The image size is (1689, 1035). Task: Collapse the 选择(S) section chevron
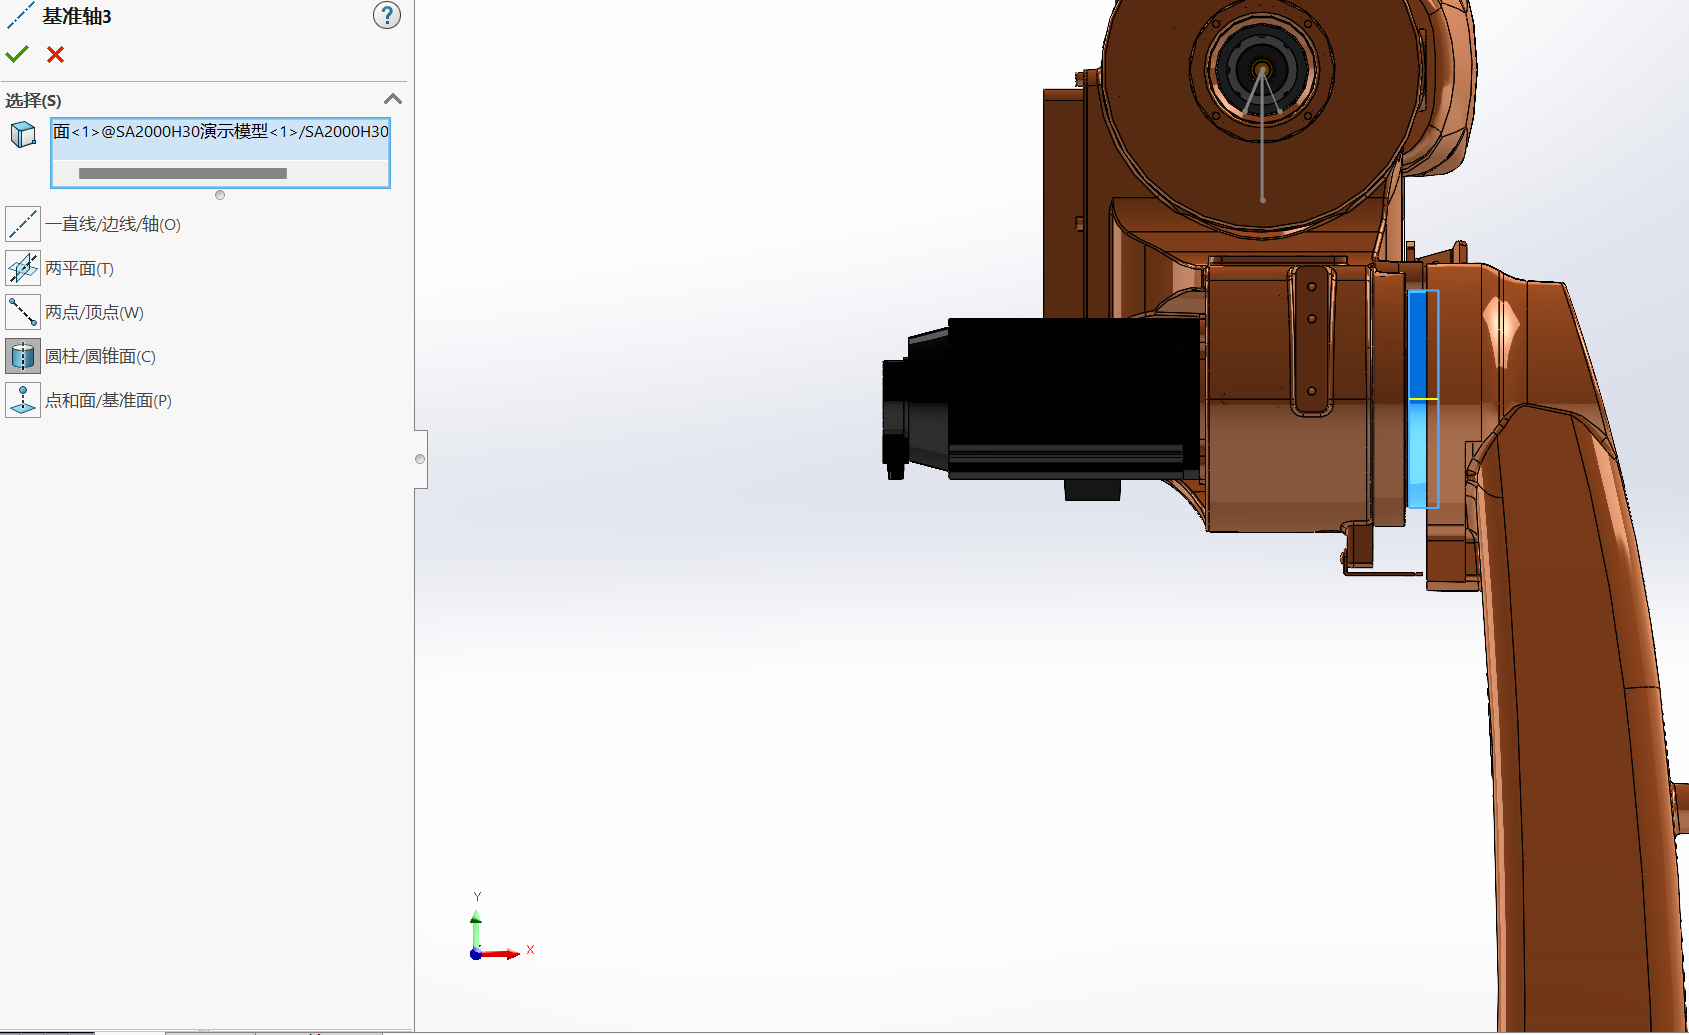coord(393,99)
